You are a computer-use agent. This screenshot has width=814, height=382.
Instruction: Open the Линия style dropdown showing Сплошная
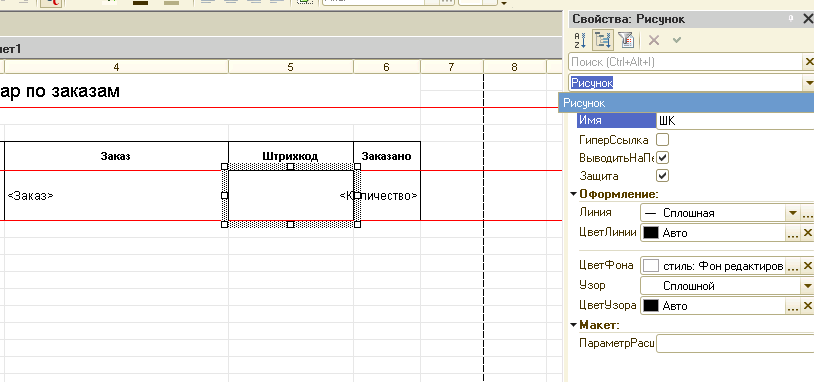793,213
